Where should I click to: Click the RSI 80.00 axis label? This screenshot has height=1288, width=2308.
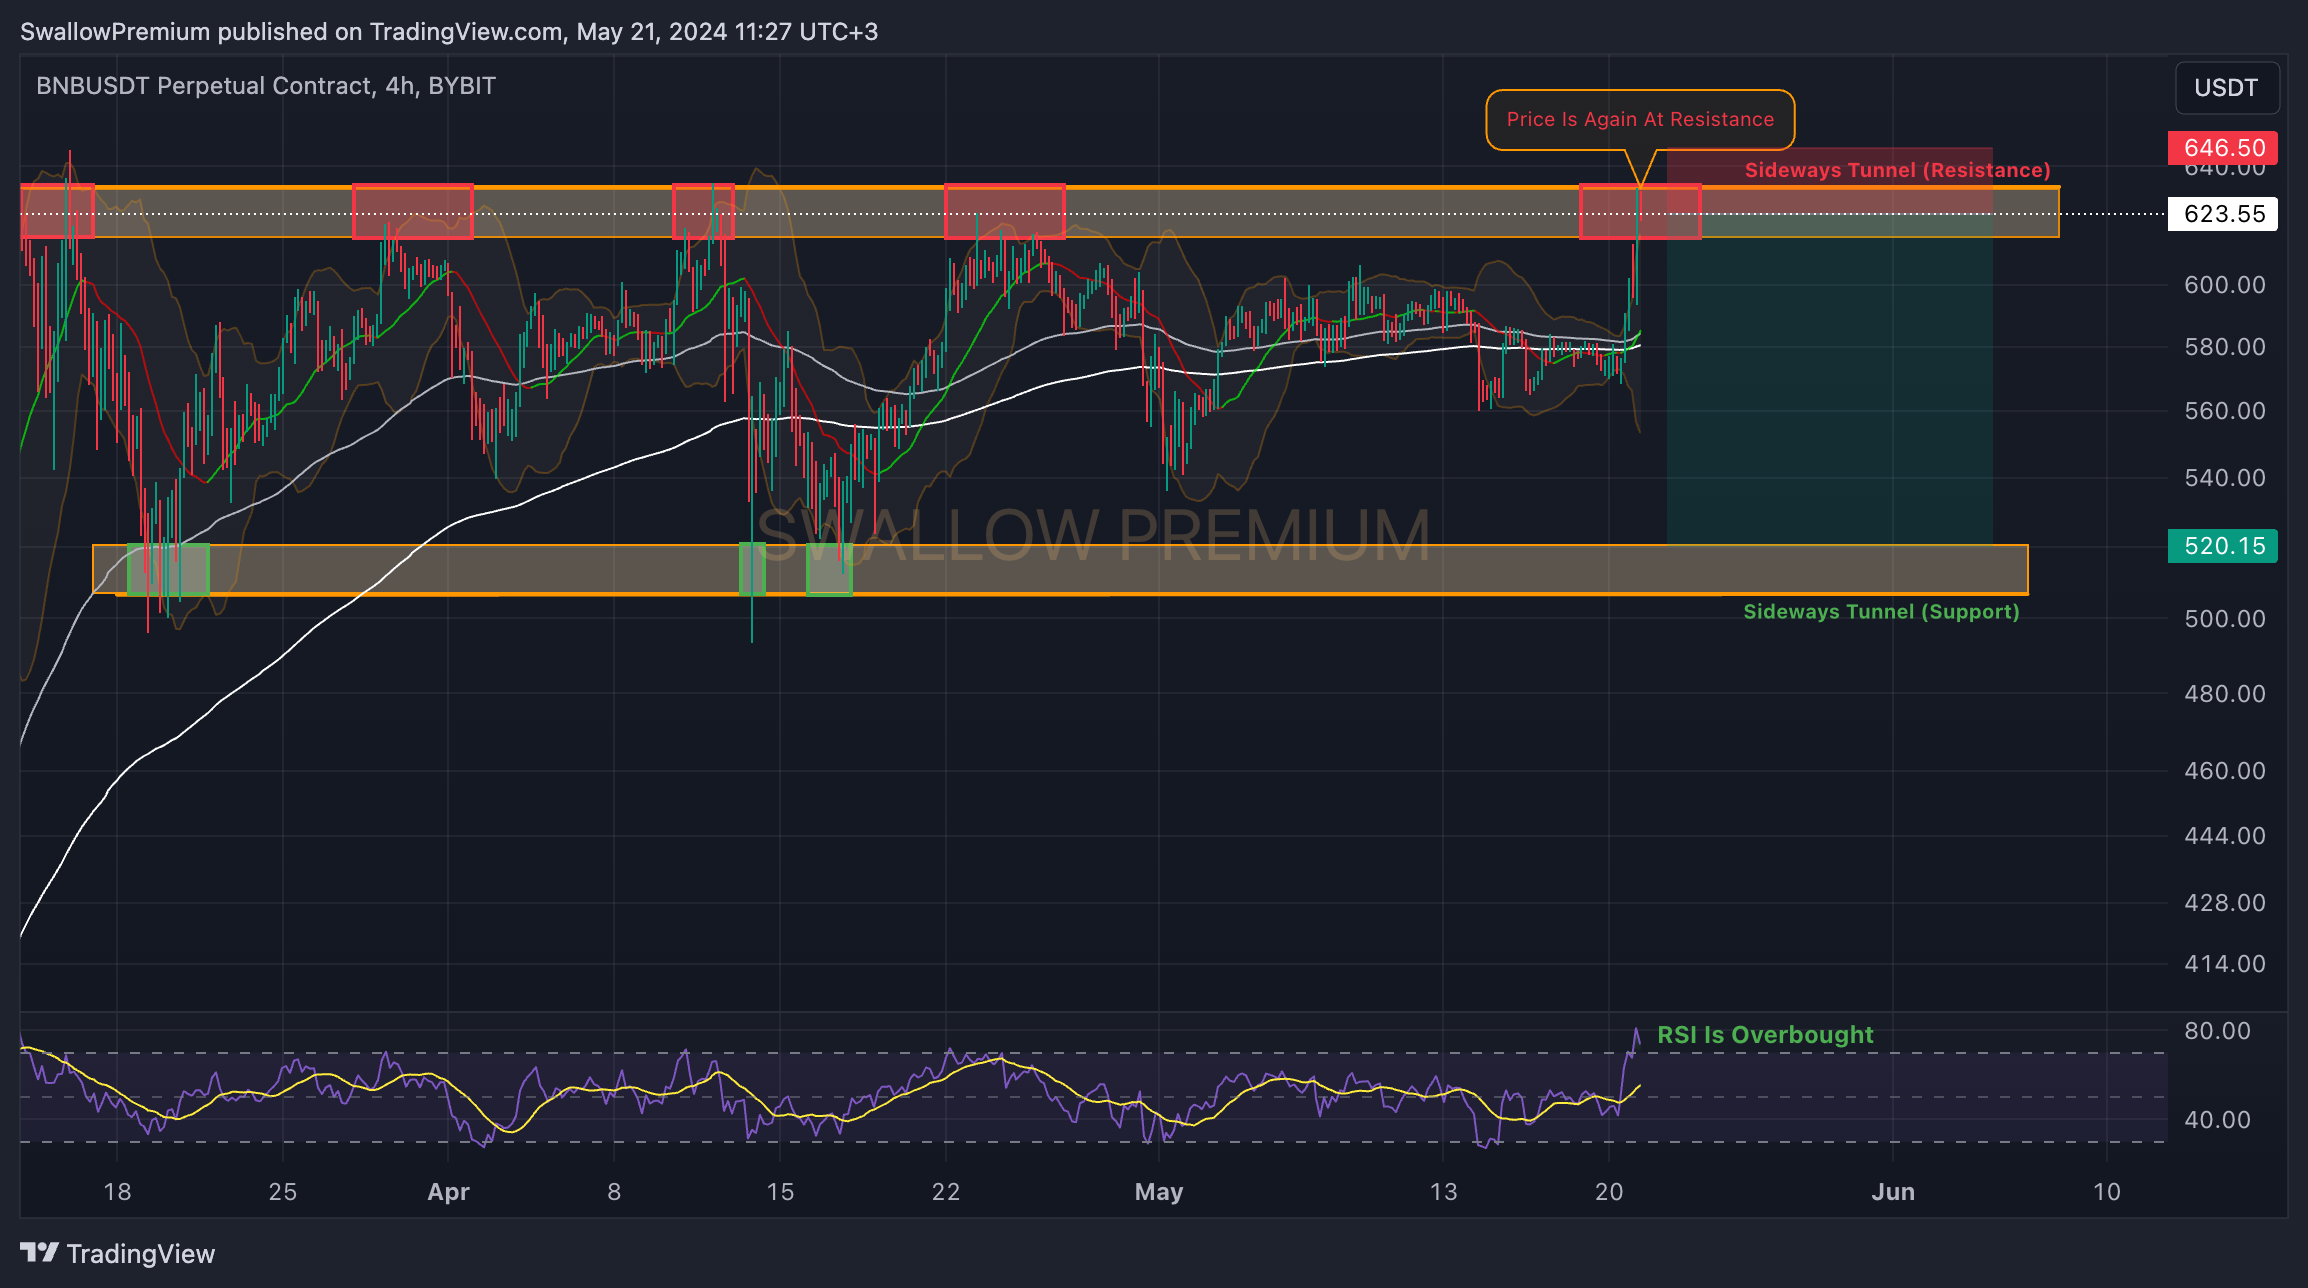click(x=2217, y=1031)
